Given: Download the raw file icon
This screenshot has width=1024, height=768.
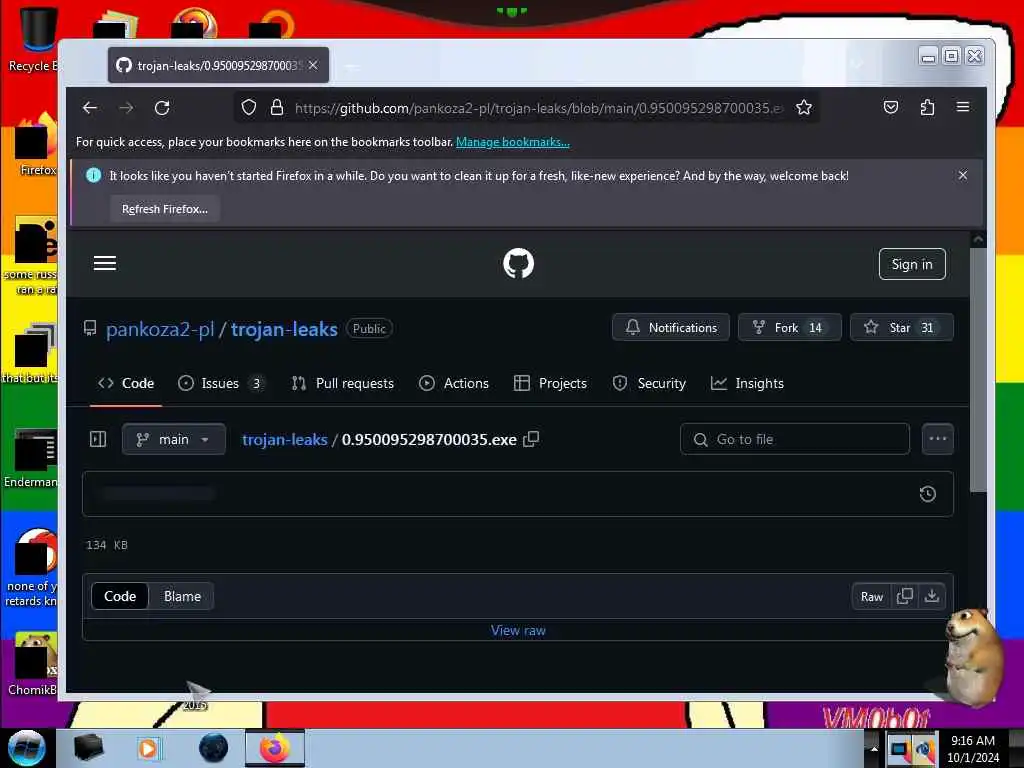Looking at the screenshot, I should click(x=932, y=596).
